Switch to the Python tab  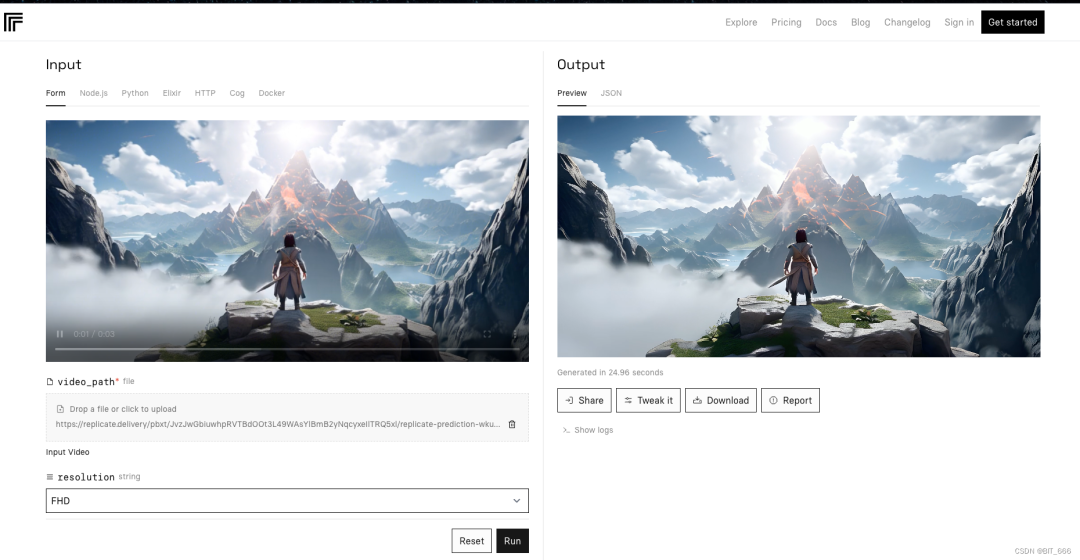135,93
